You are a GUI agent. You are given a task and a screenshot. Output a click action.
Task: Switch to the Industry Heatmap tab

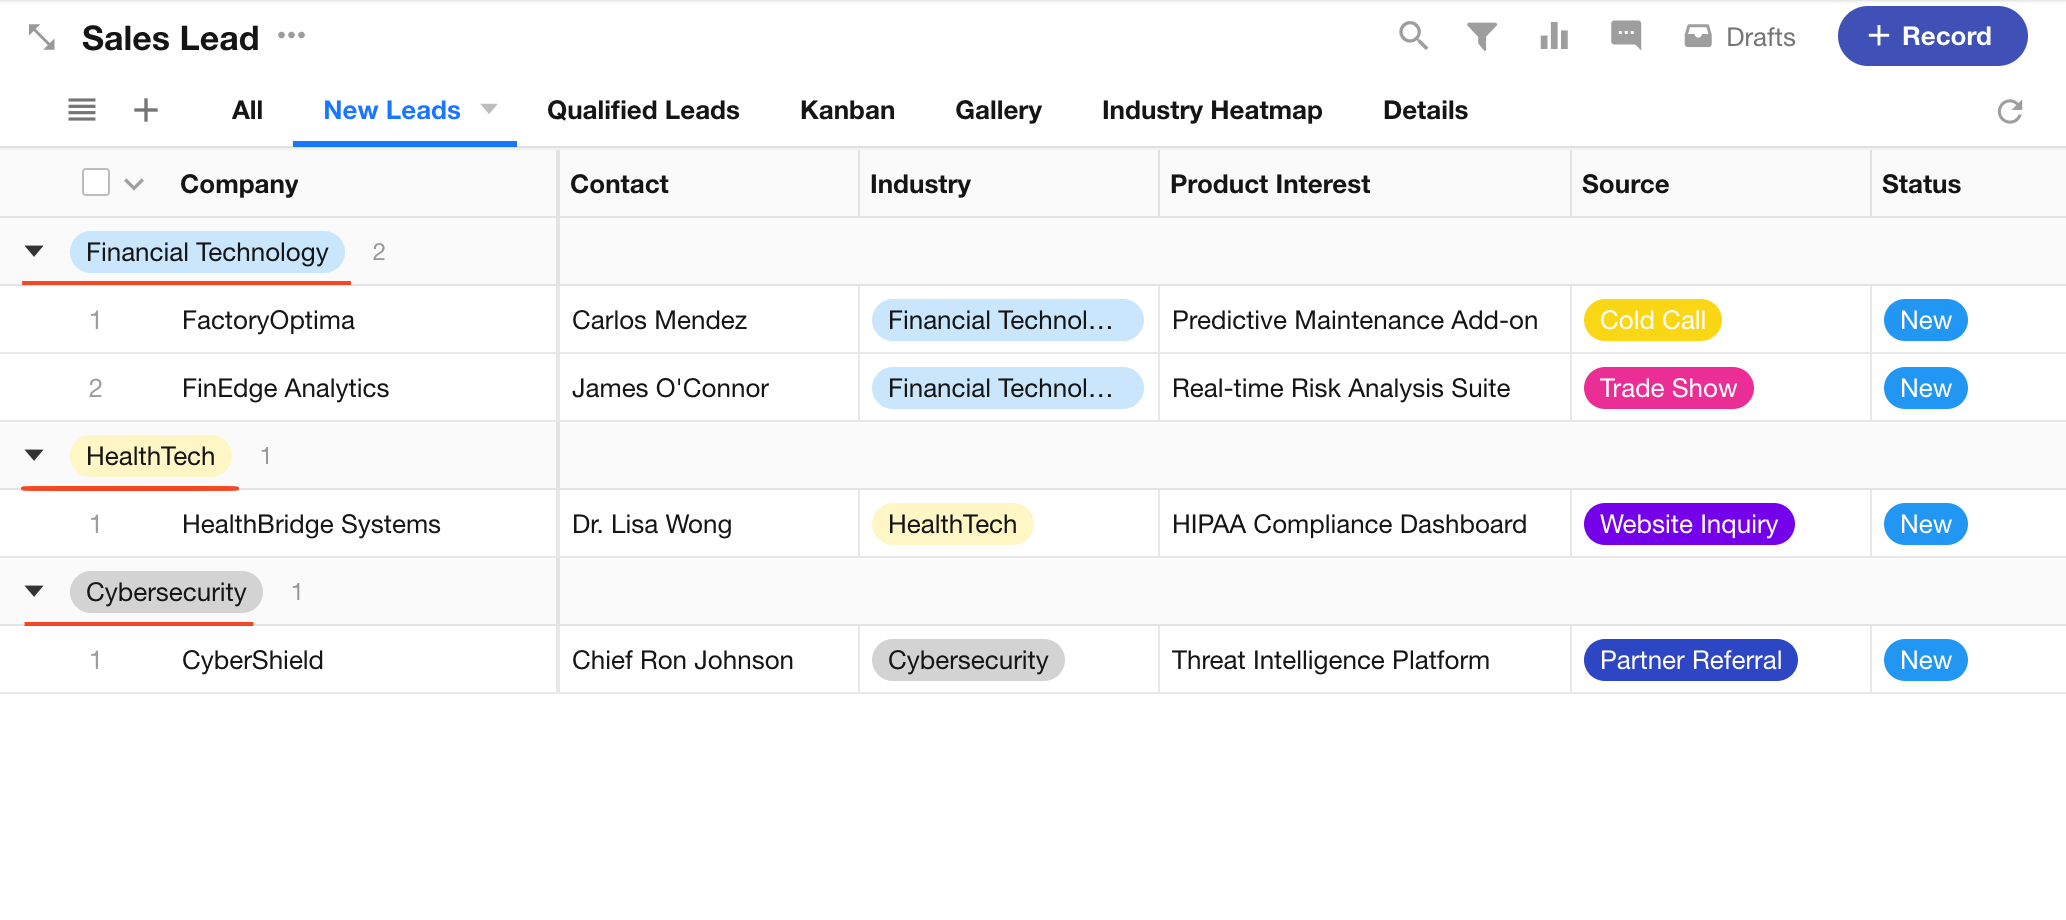pos(1212,110)
